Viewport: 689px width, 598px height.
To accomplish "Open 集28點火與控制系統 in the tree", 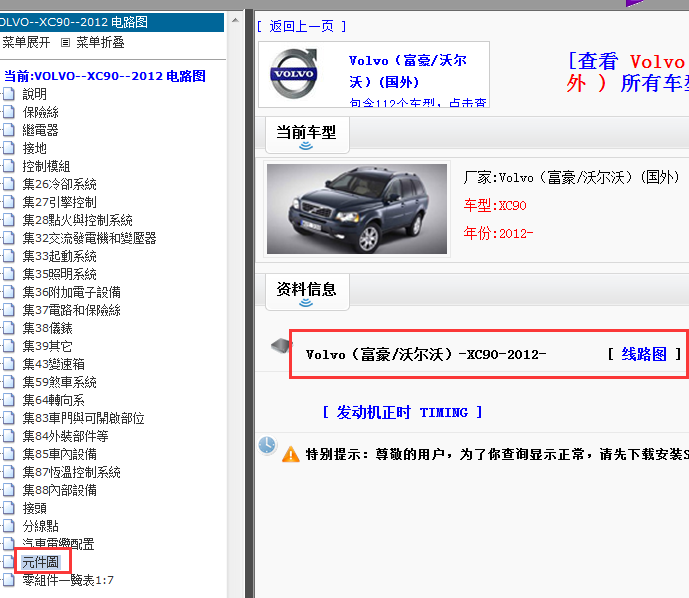I will coord(77,220).
